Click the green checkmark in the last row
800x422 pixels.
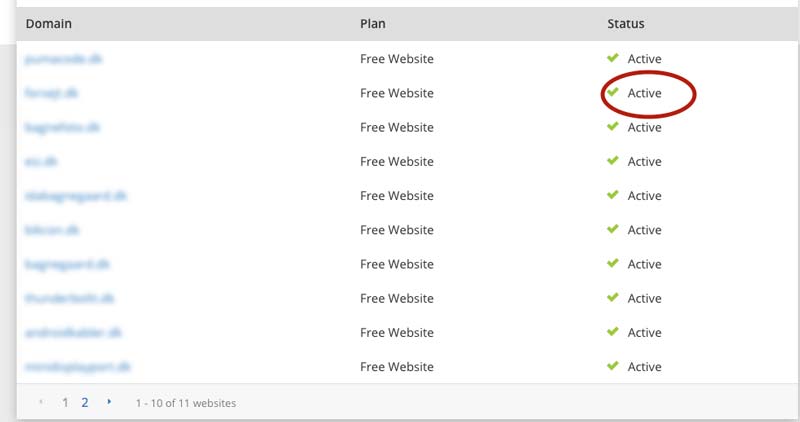tap(613, 366)
